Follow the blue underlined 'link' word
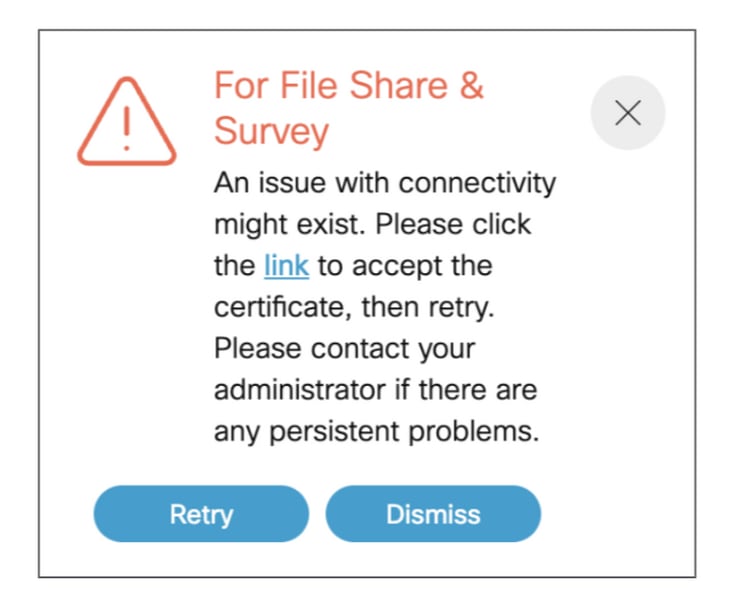 point(286,265)
